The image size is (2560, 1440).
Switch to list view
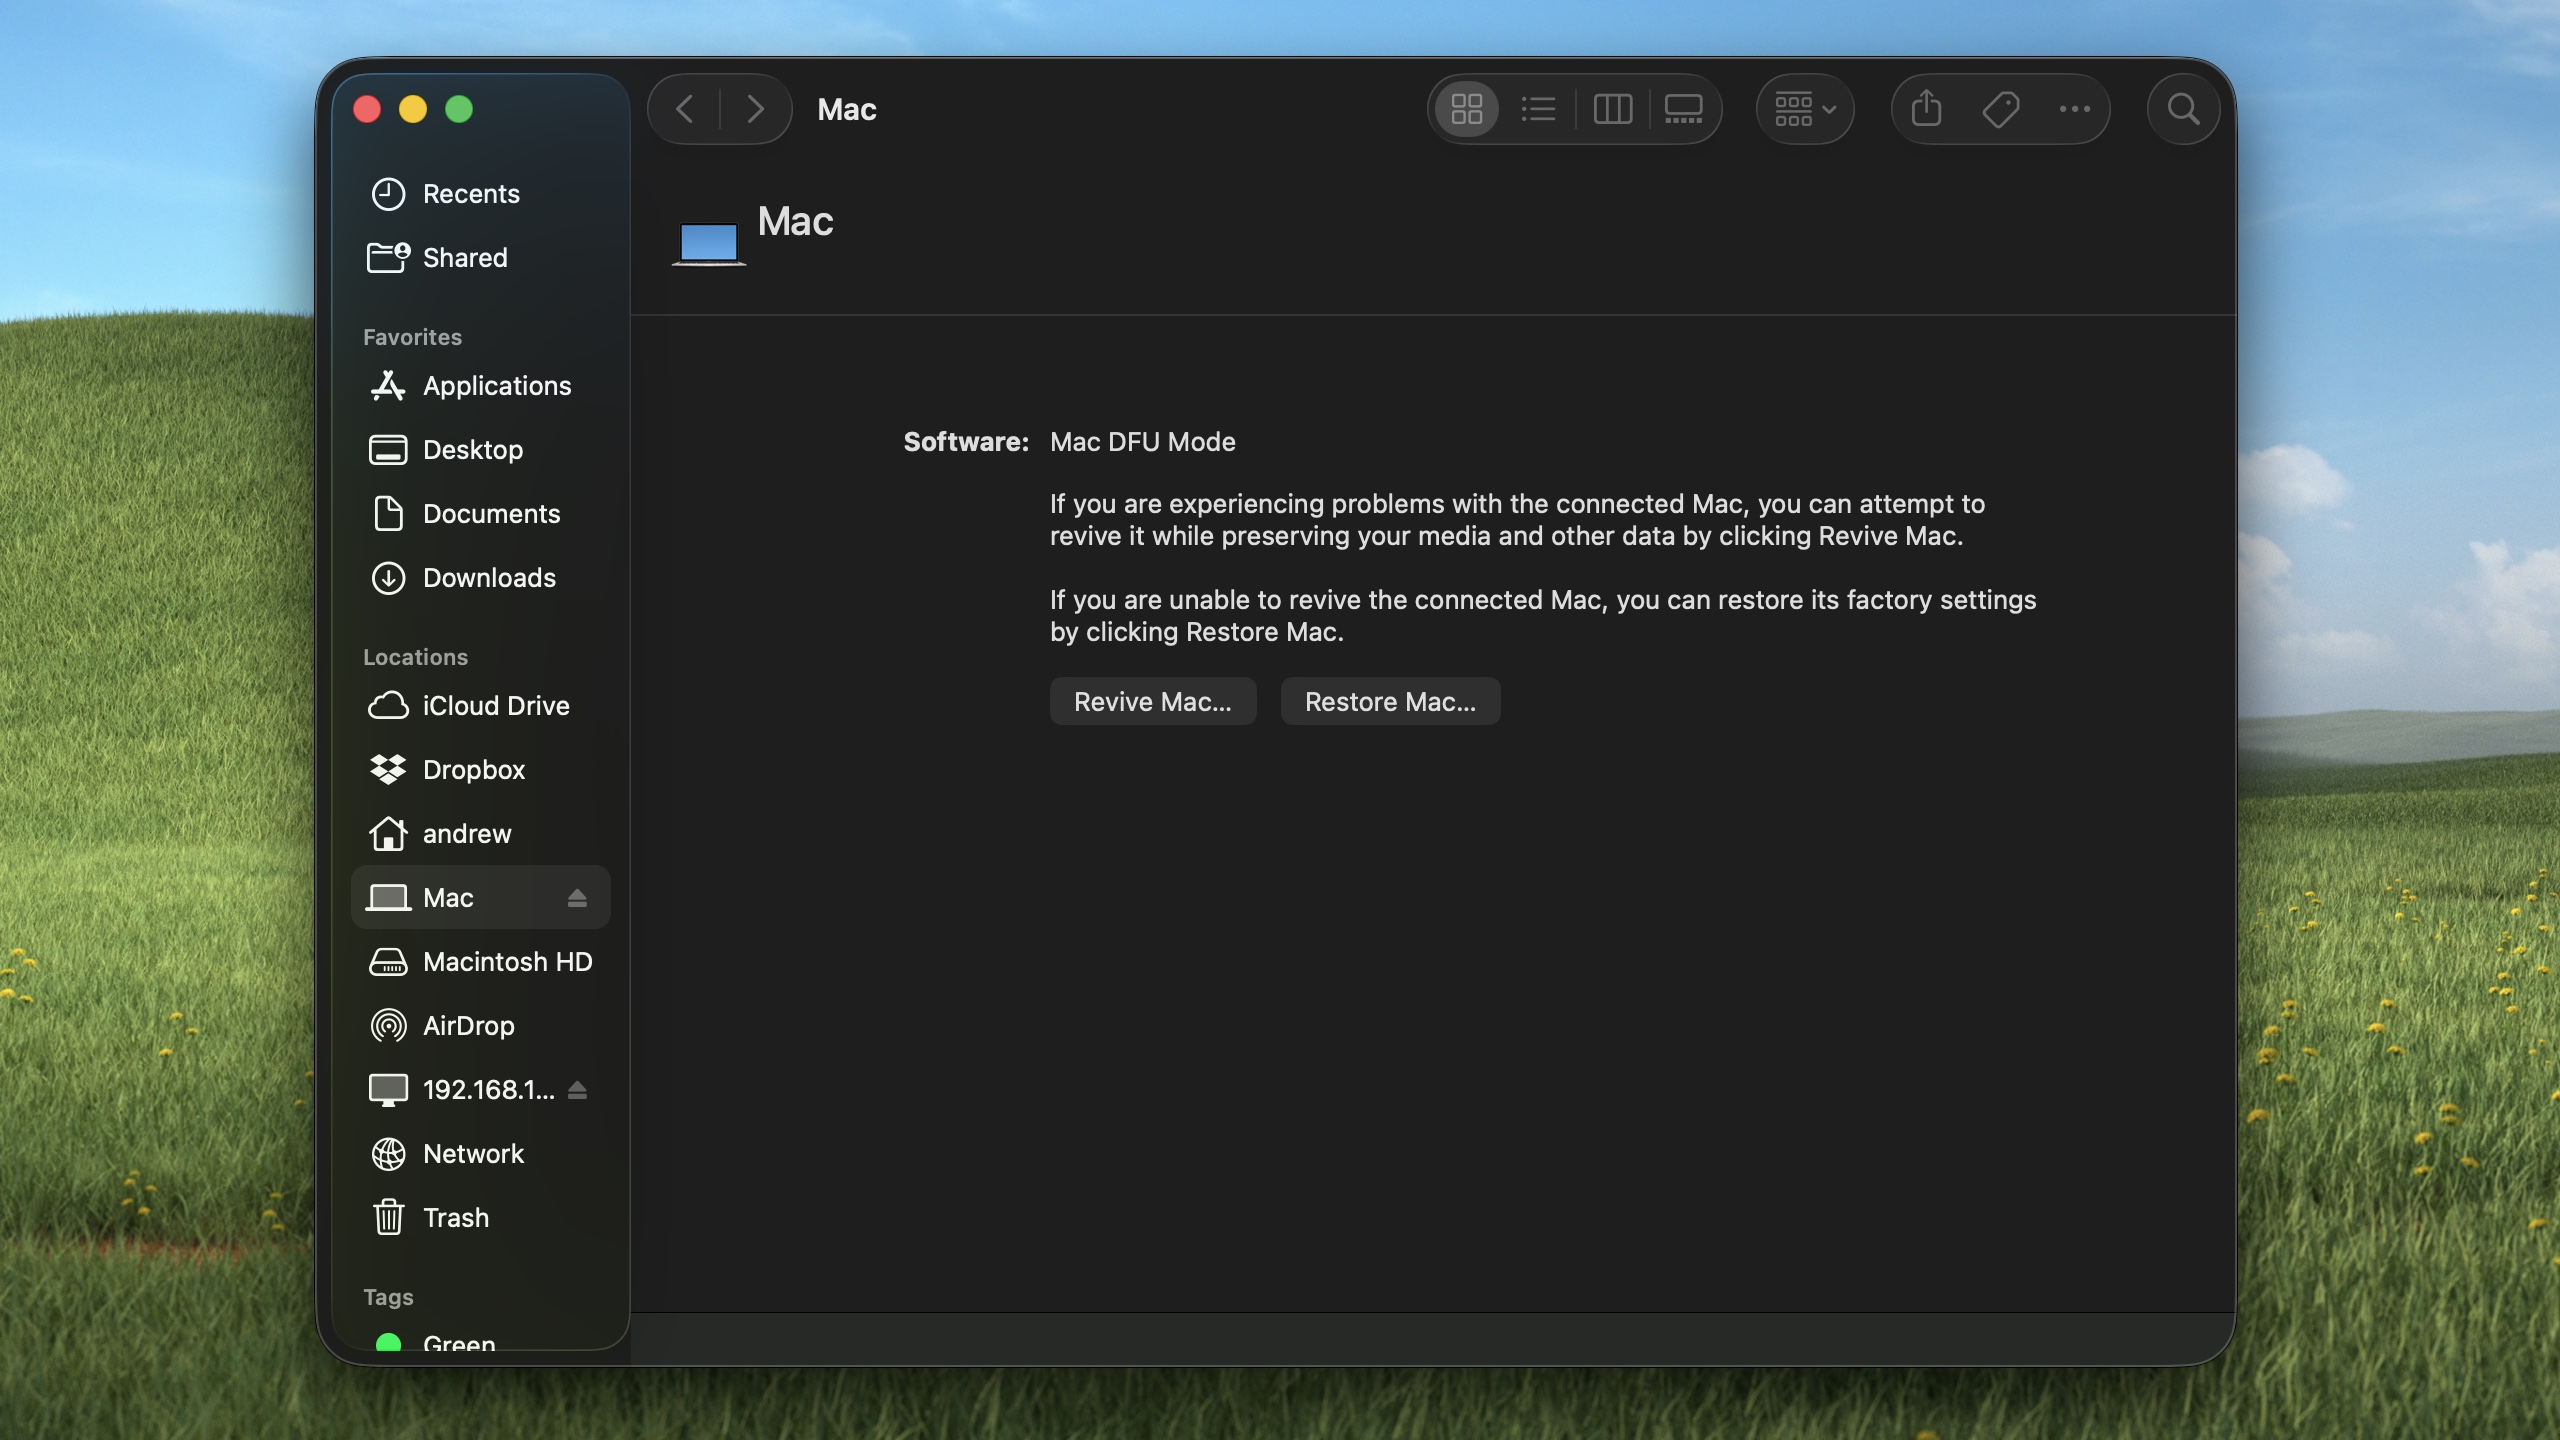[1538, 109]
